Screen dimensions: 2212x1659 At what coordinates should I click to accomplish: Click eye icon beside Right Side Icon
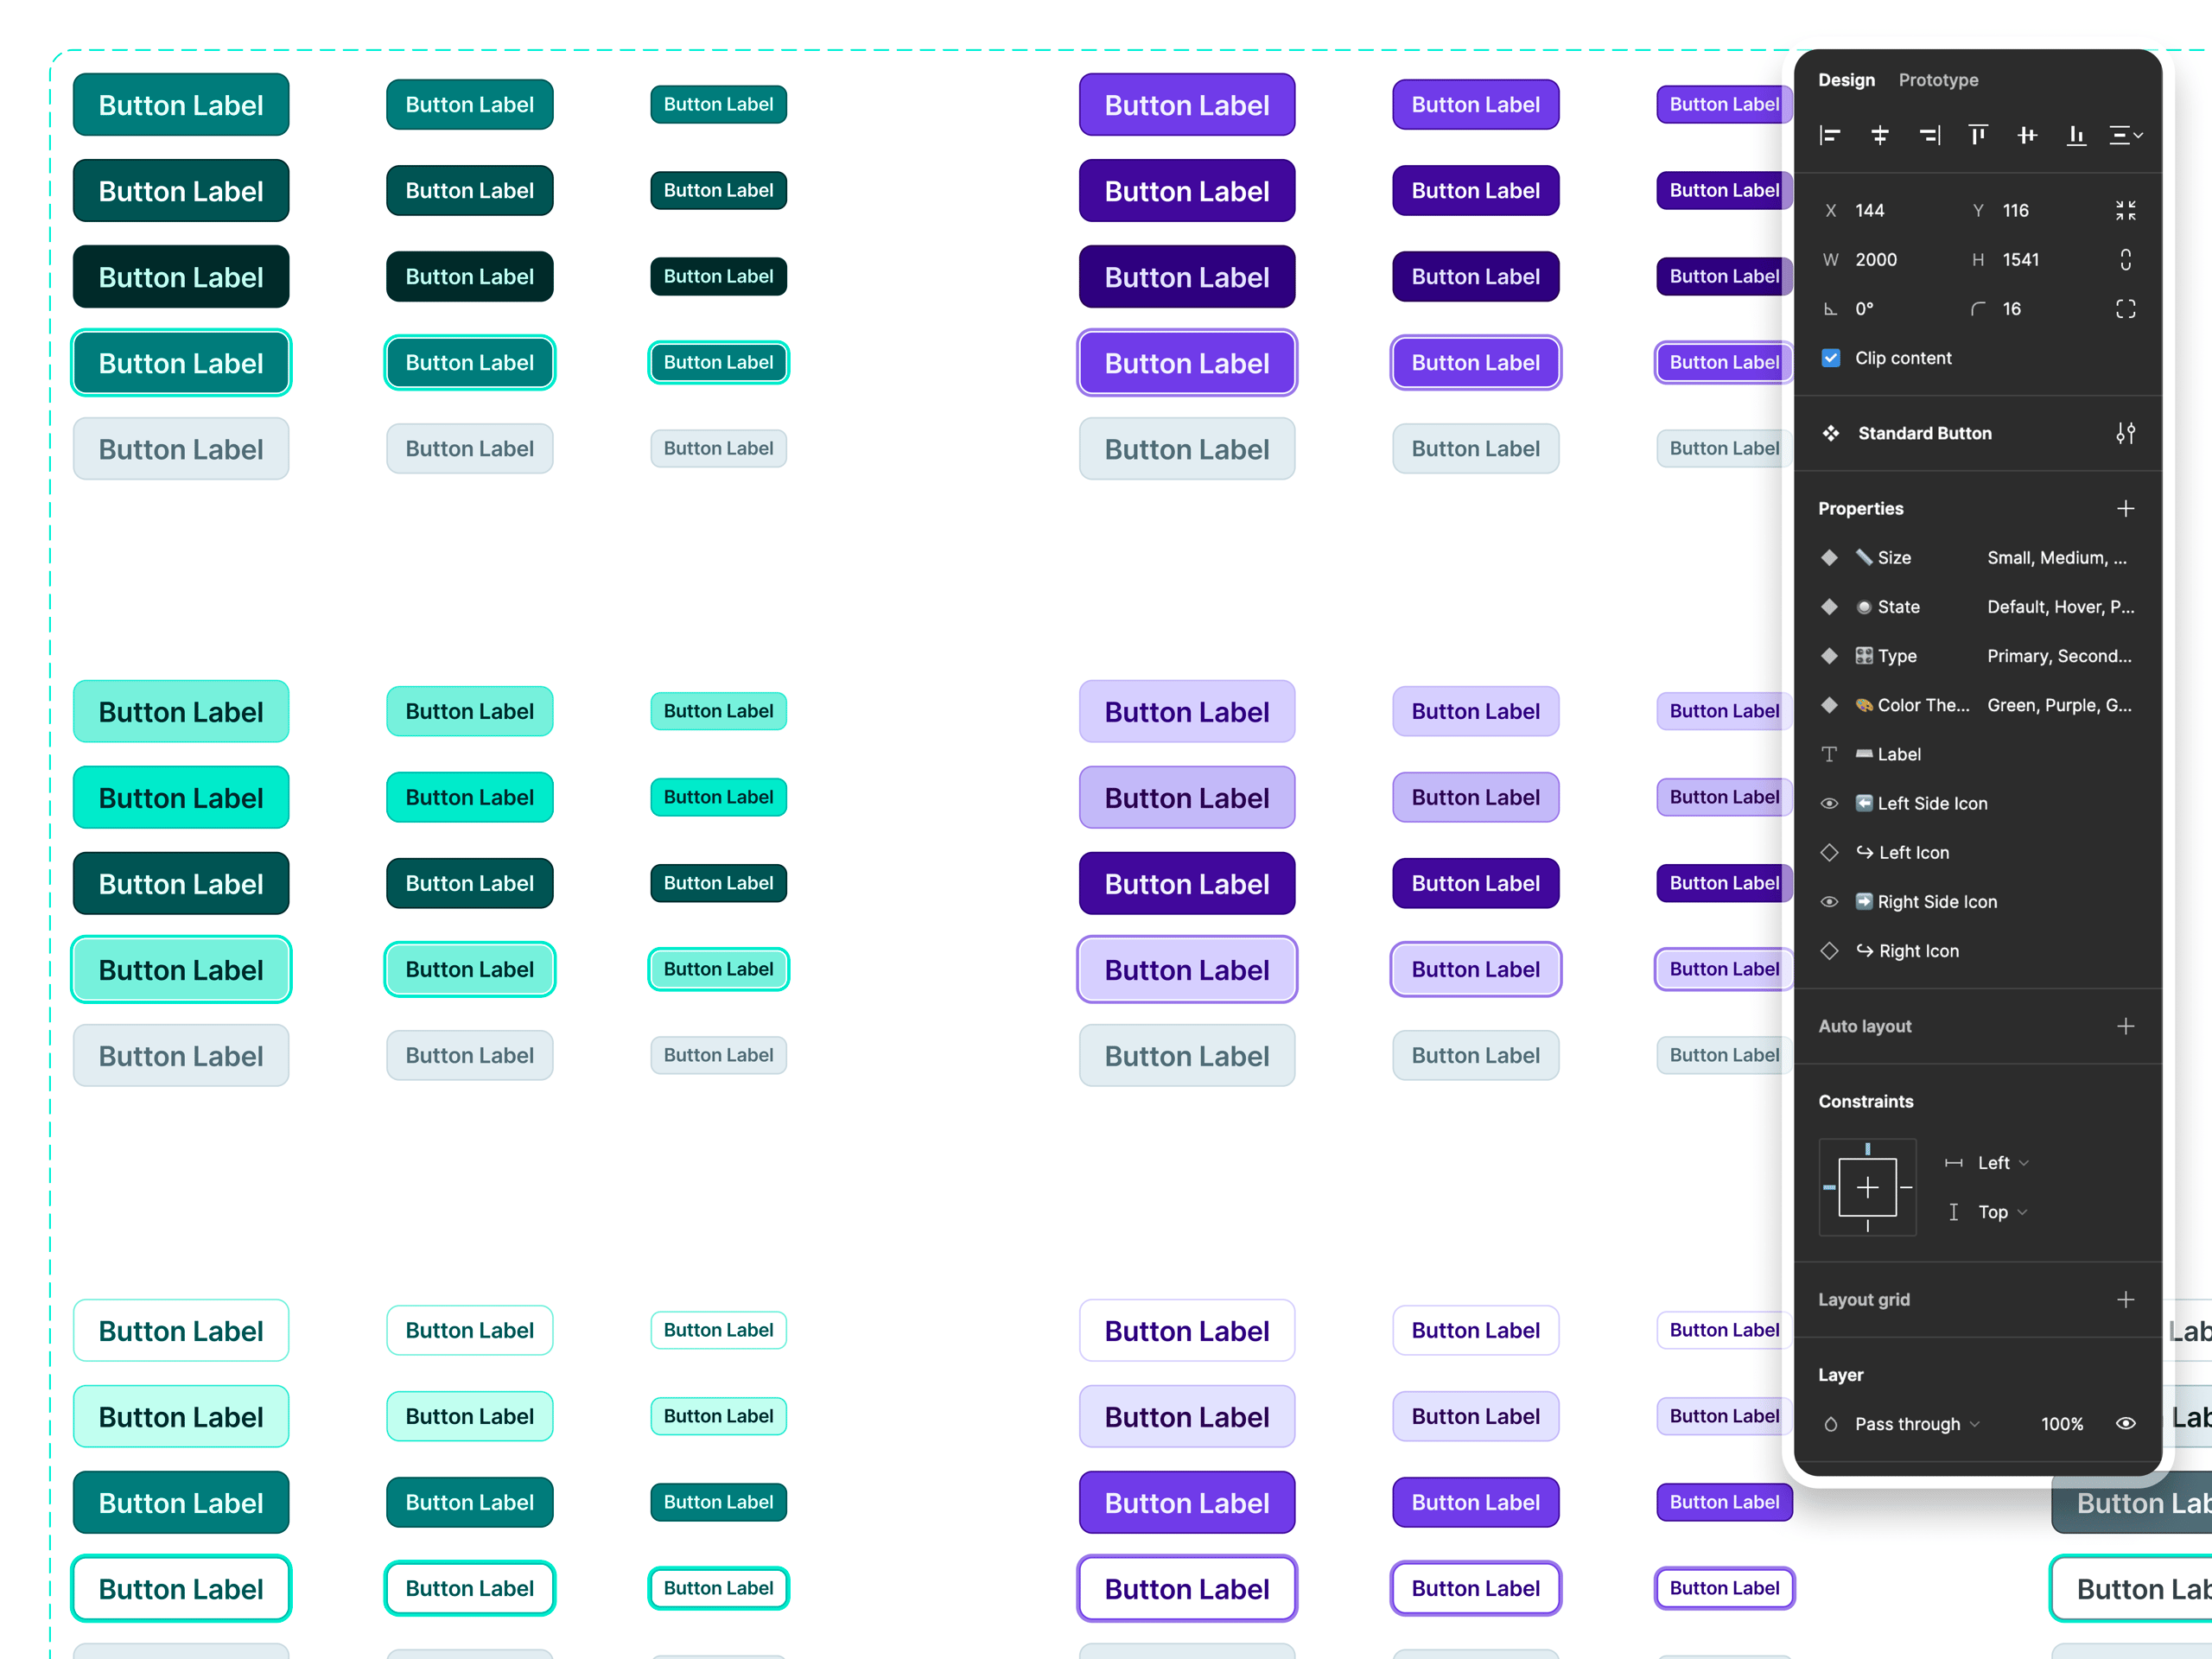click(1830, 902)
